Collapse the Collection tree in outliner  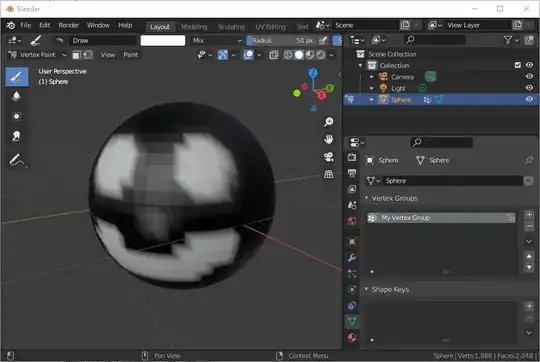point(361,65)
